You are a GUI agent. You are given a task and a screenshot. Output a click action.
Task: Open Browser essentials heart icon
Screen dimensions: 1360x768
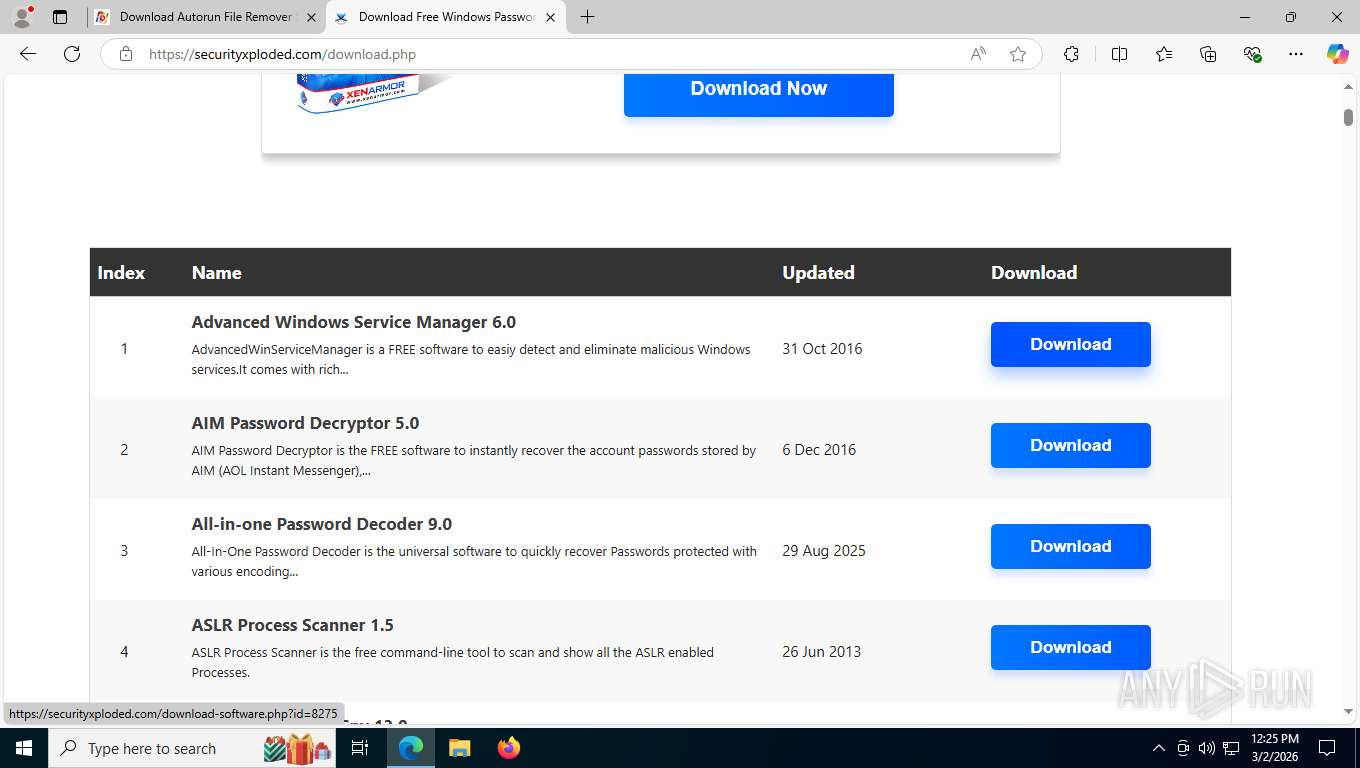click(x=1252, y=54)
